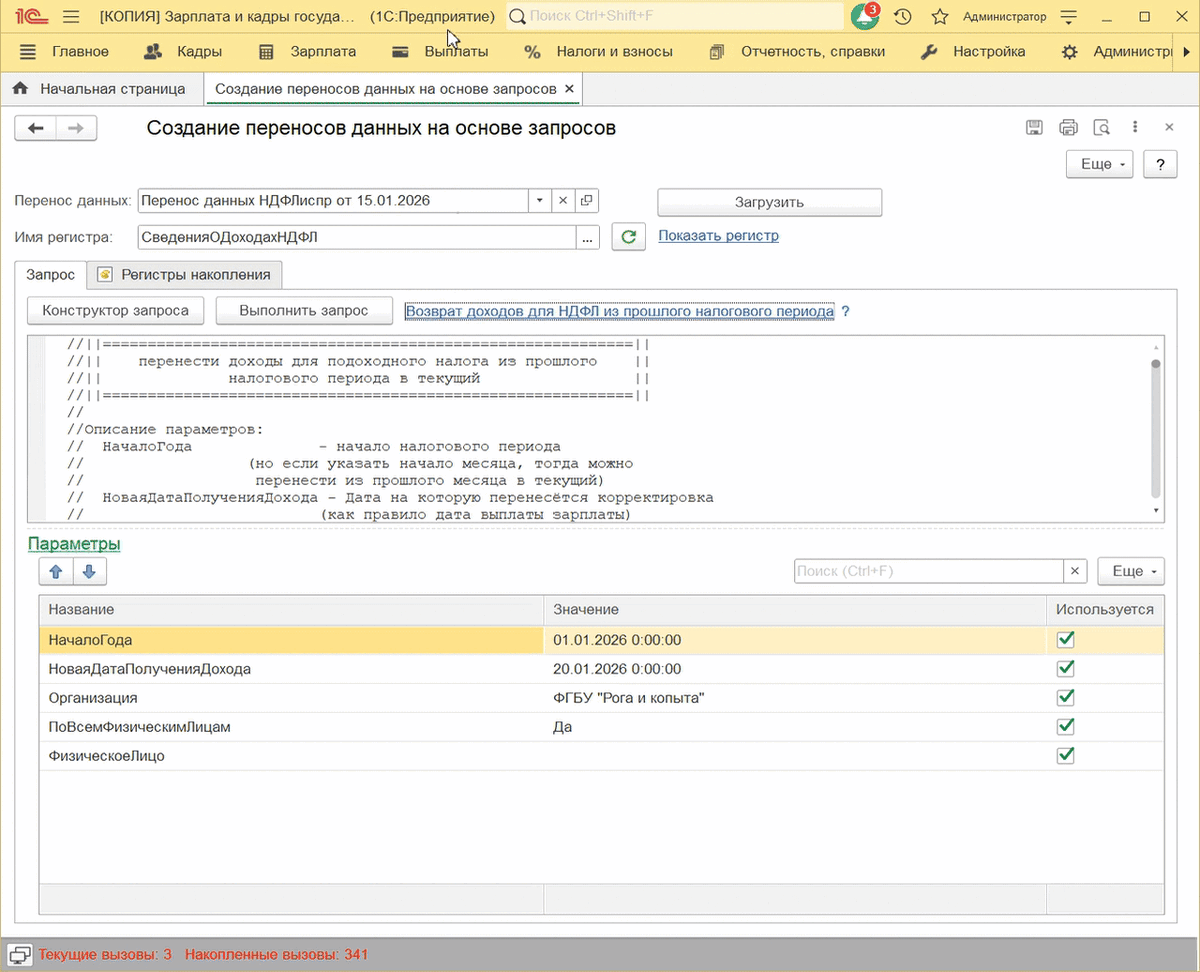1200x972 pixels.
Task: Open the Еще menu beside the parameters search
Action: tap(1131, 571)
